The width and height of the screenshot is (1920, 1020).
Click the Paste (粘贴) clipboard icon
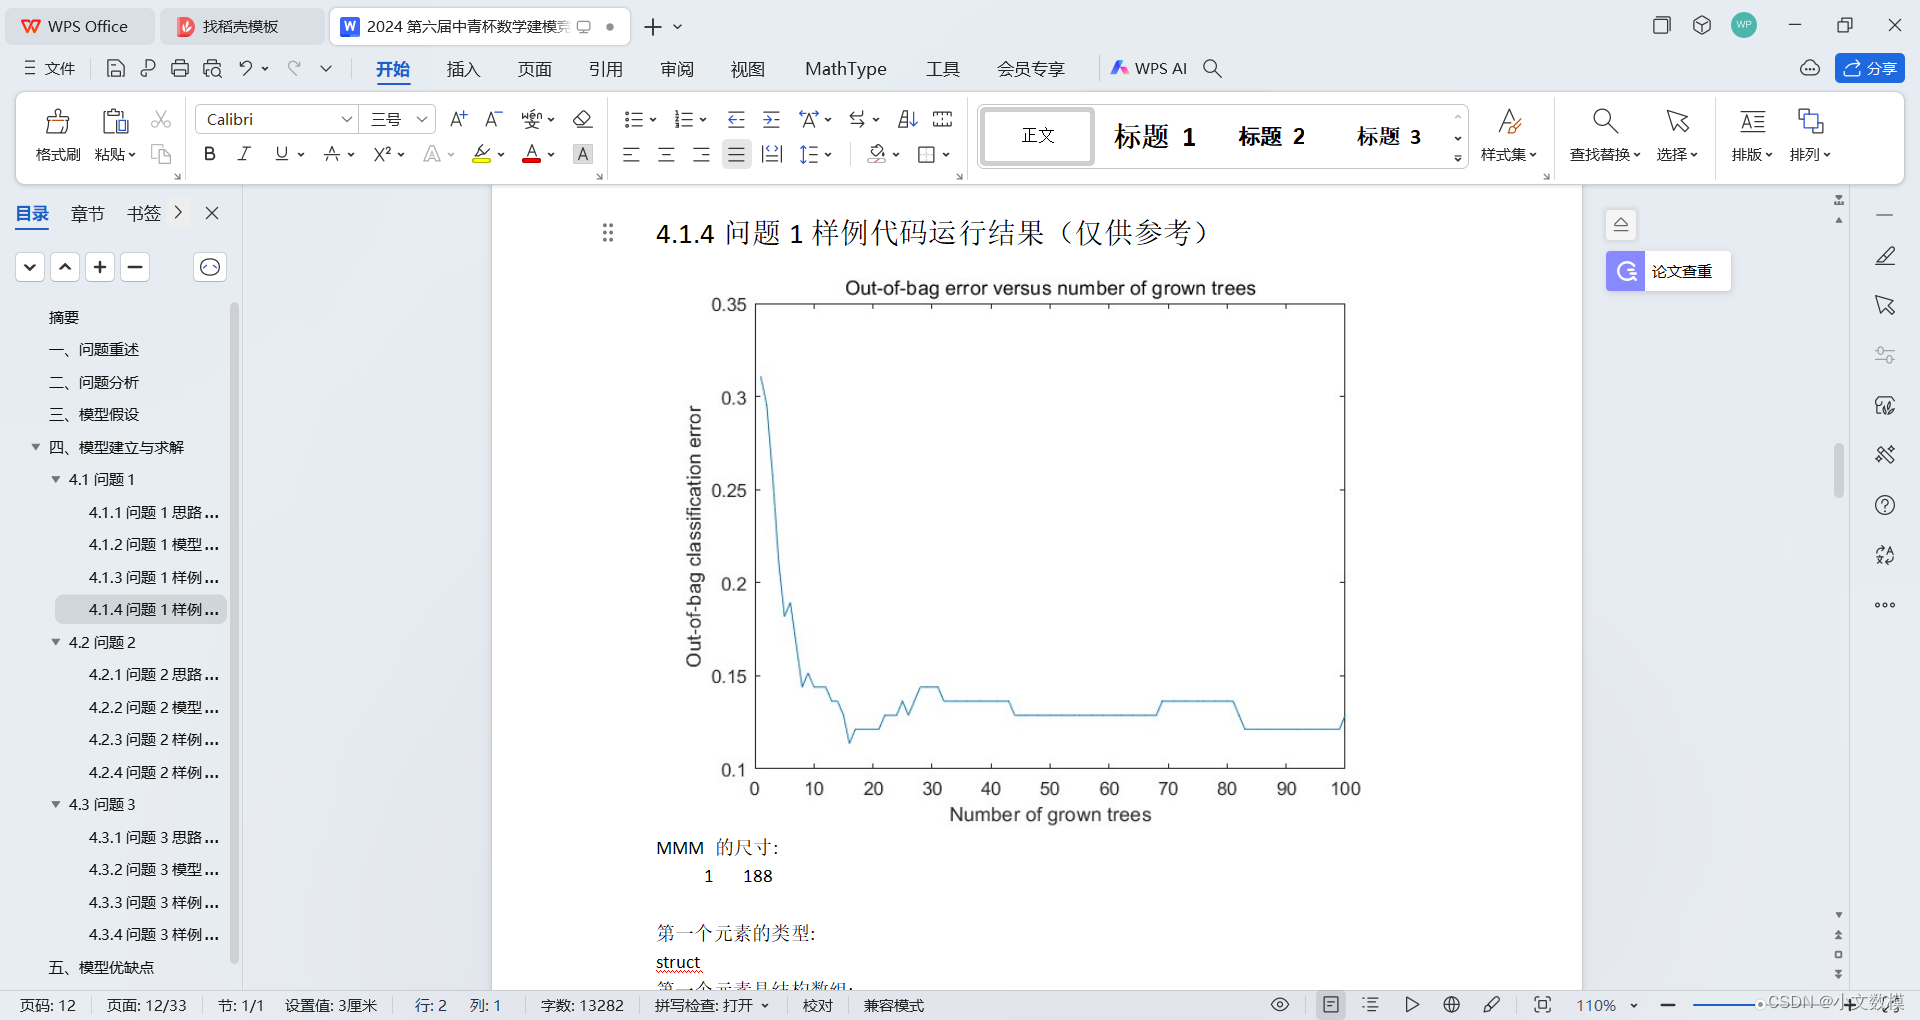click(115, 122)
